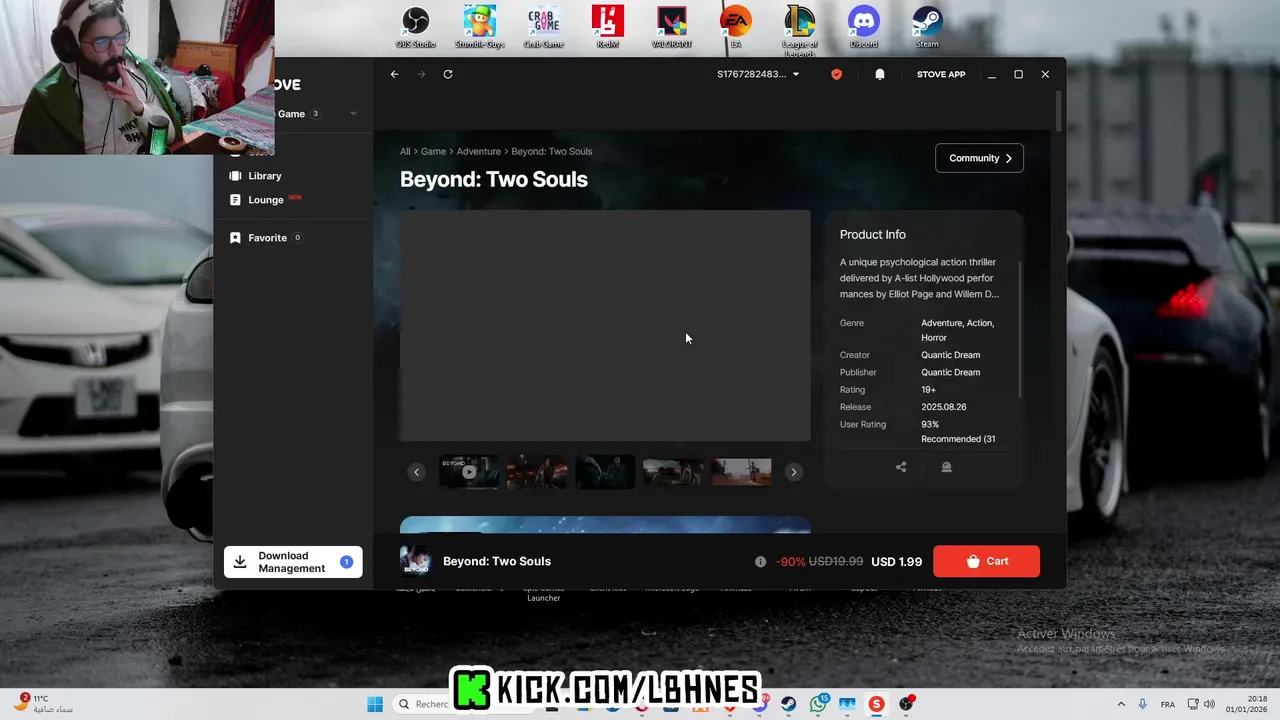
Task: Click the 93% Recommended user rating
Action: tap(958, 431)
